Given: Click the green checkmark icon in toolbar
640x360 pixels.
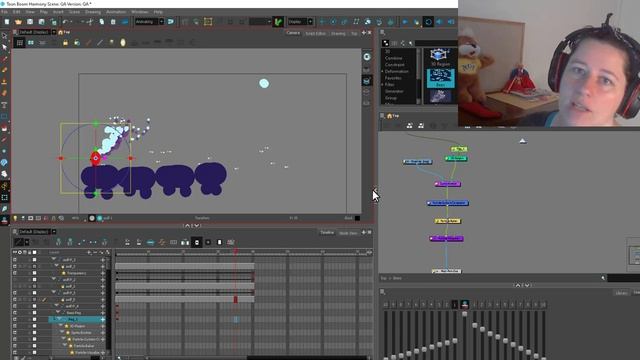Looking at the screenshot, I should [278, 22].
